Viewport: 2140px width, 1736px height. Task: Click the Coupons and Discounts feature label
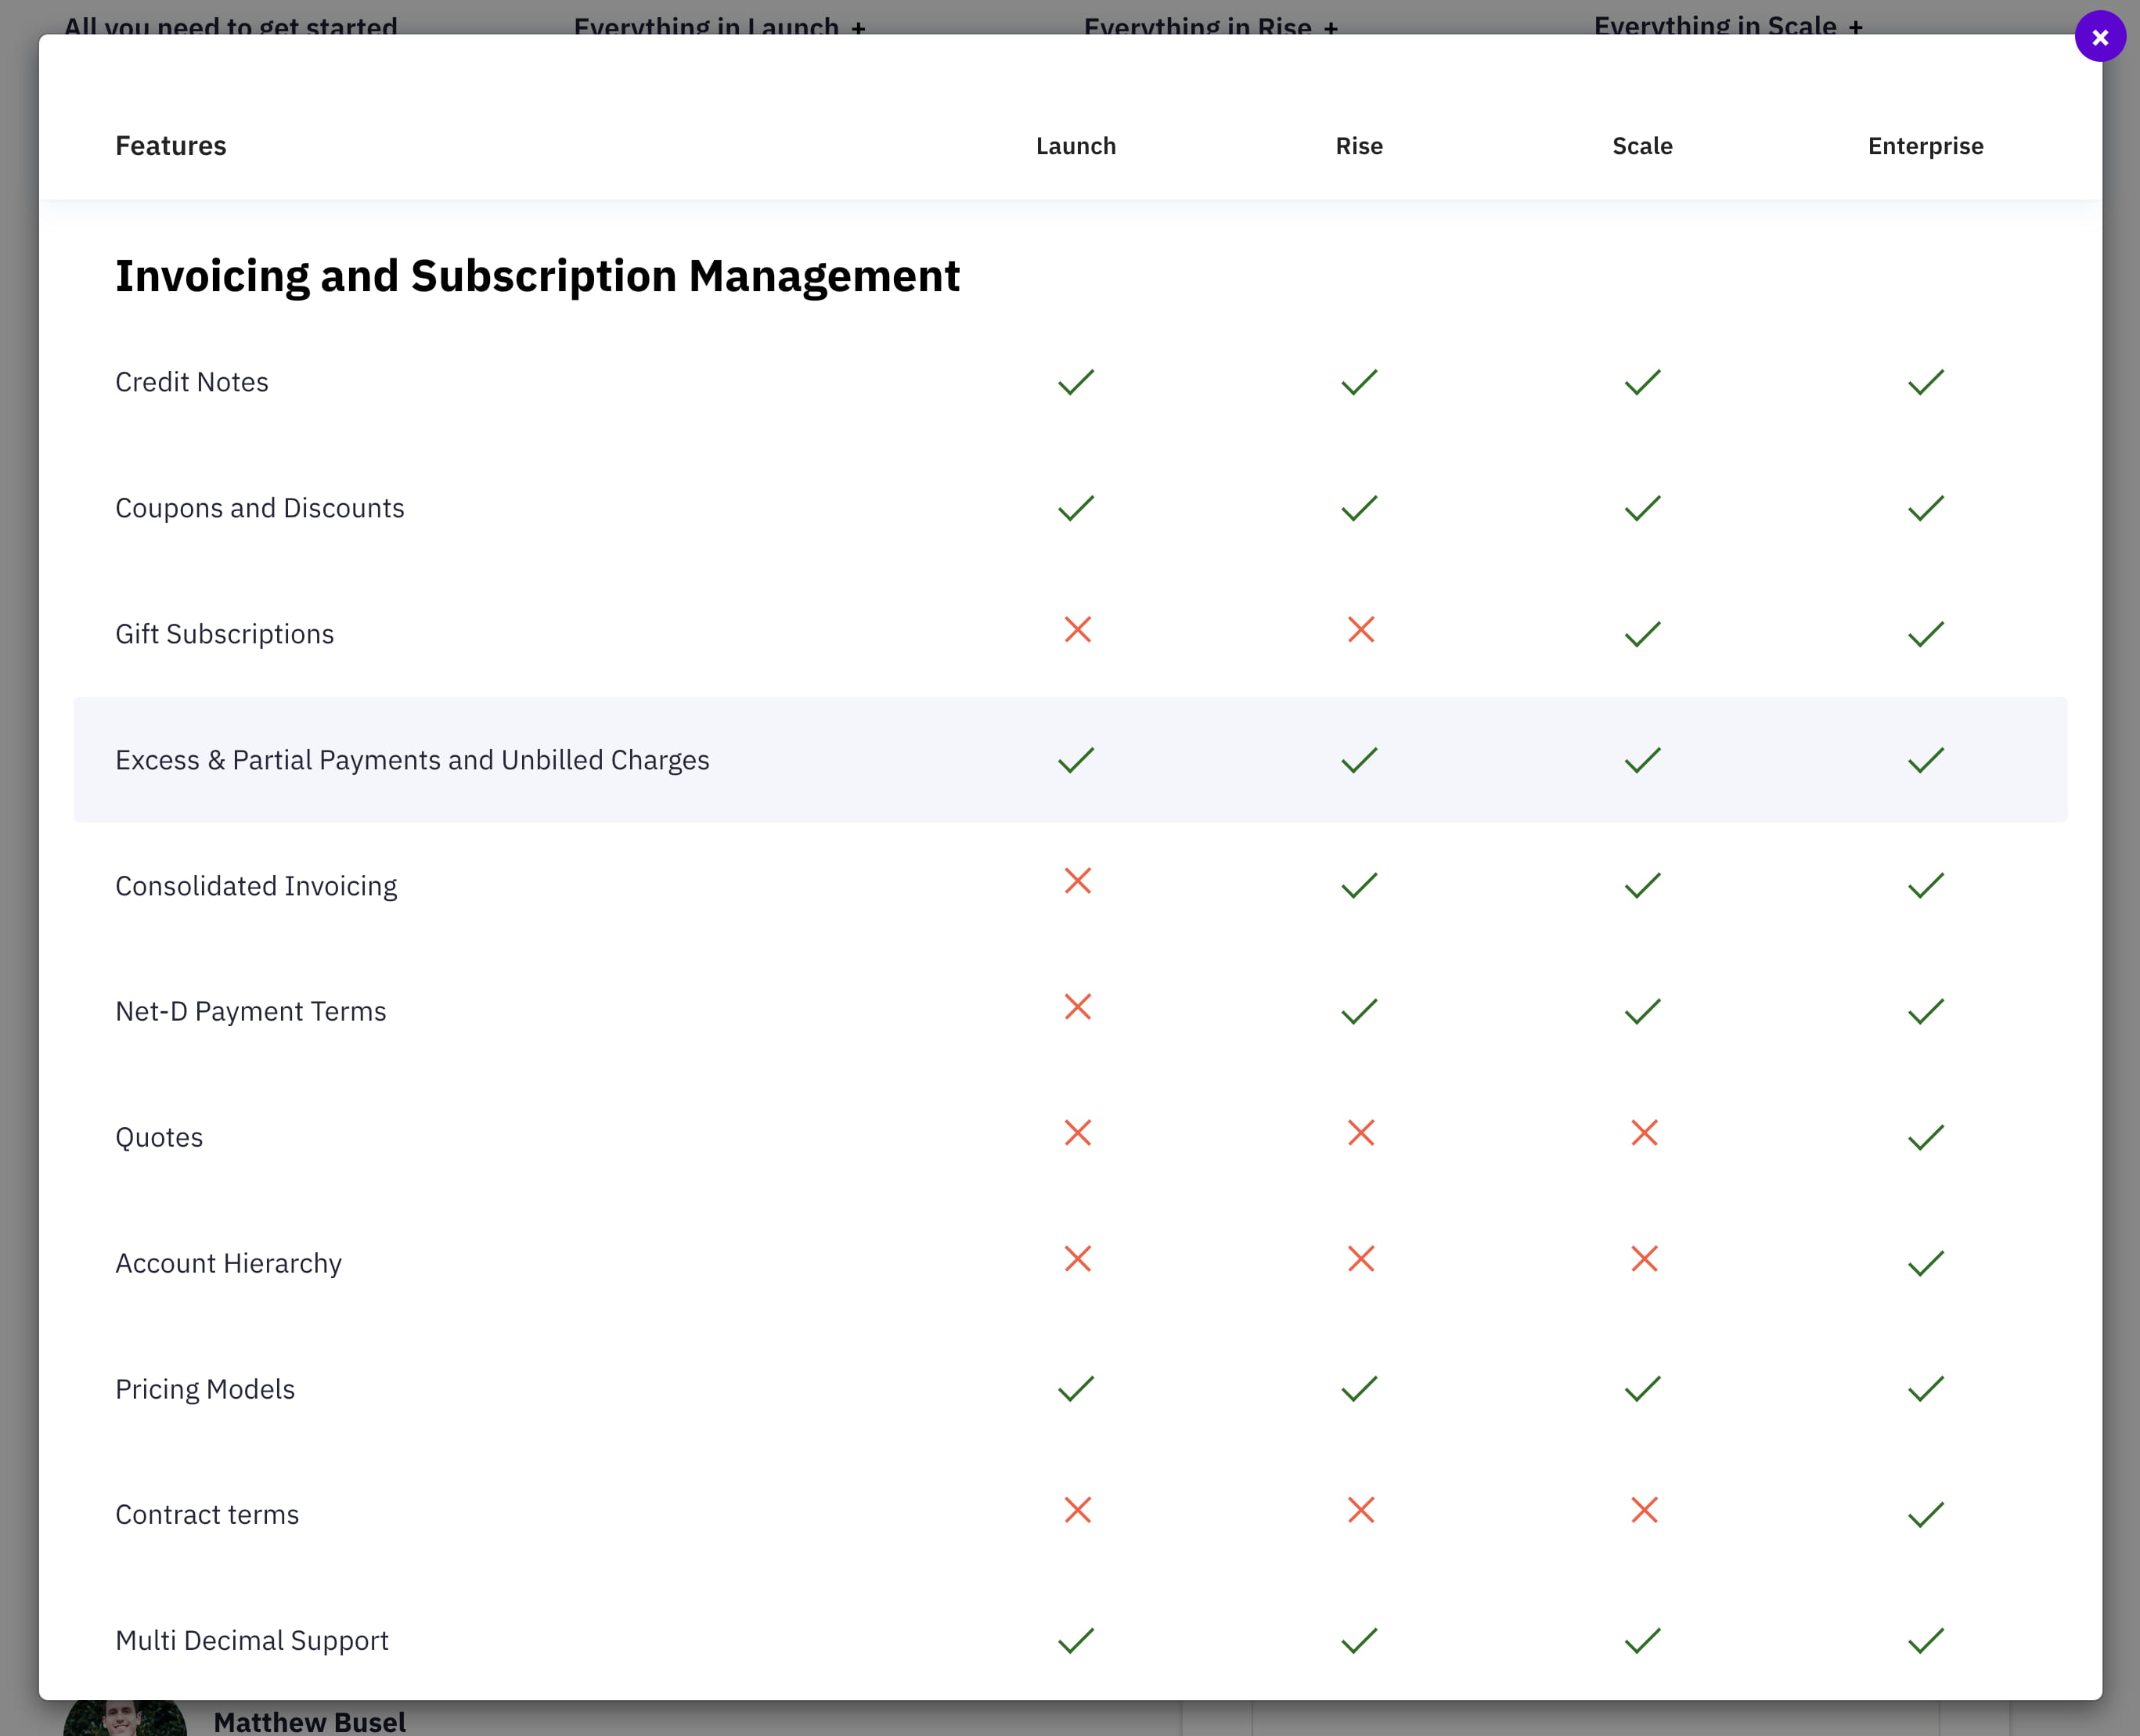pyautogui.click(x=260, y=508)
